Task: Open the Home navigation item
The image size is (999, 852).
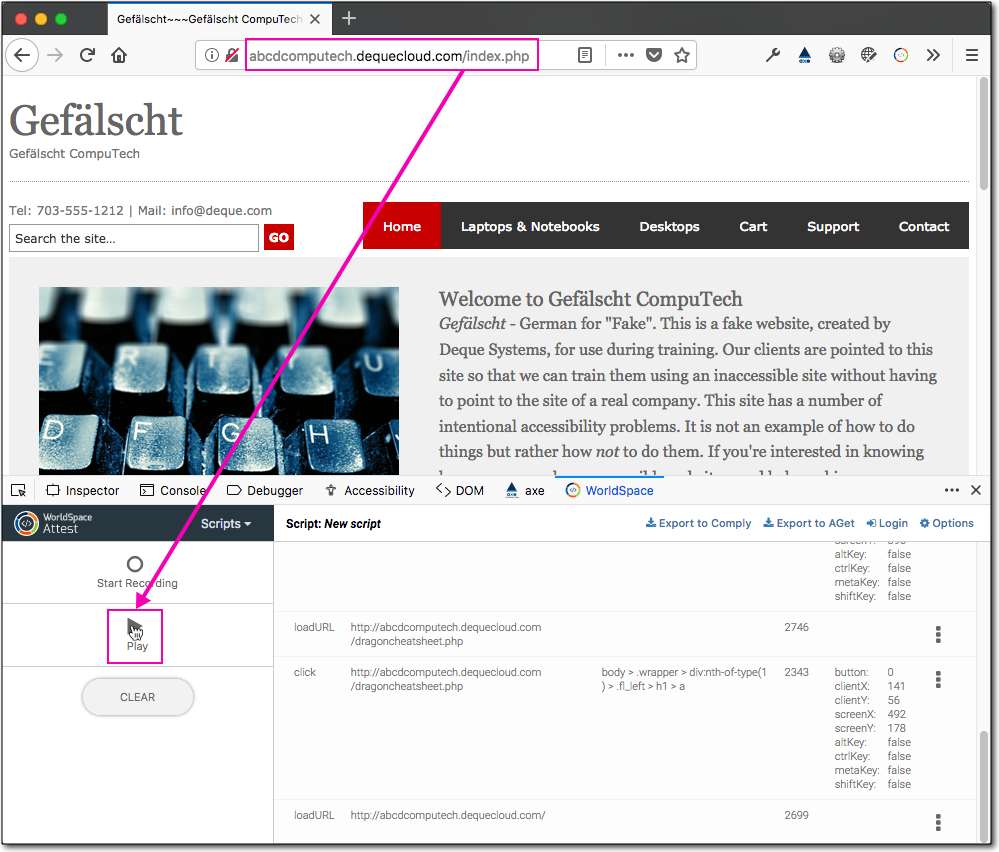Action: (402, 226)
